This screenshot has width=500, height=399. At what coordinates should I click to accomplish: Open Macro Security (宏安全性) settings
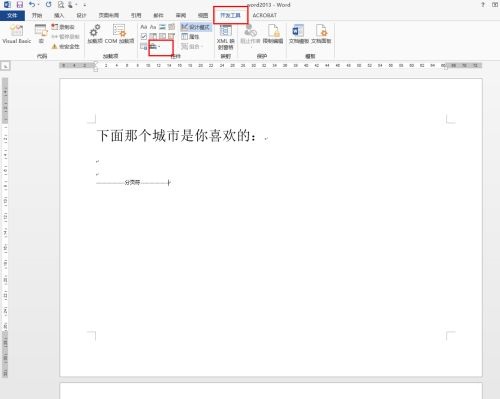(x=66, y=46)
